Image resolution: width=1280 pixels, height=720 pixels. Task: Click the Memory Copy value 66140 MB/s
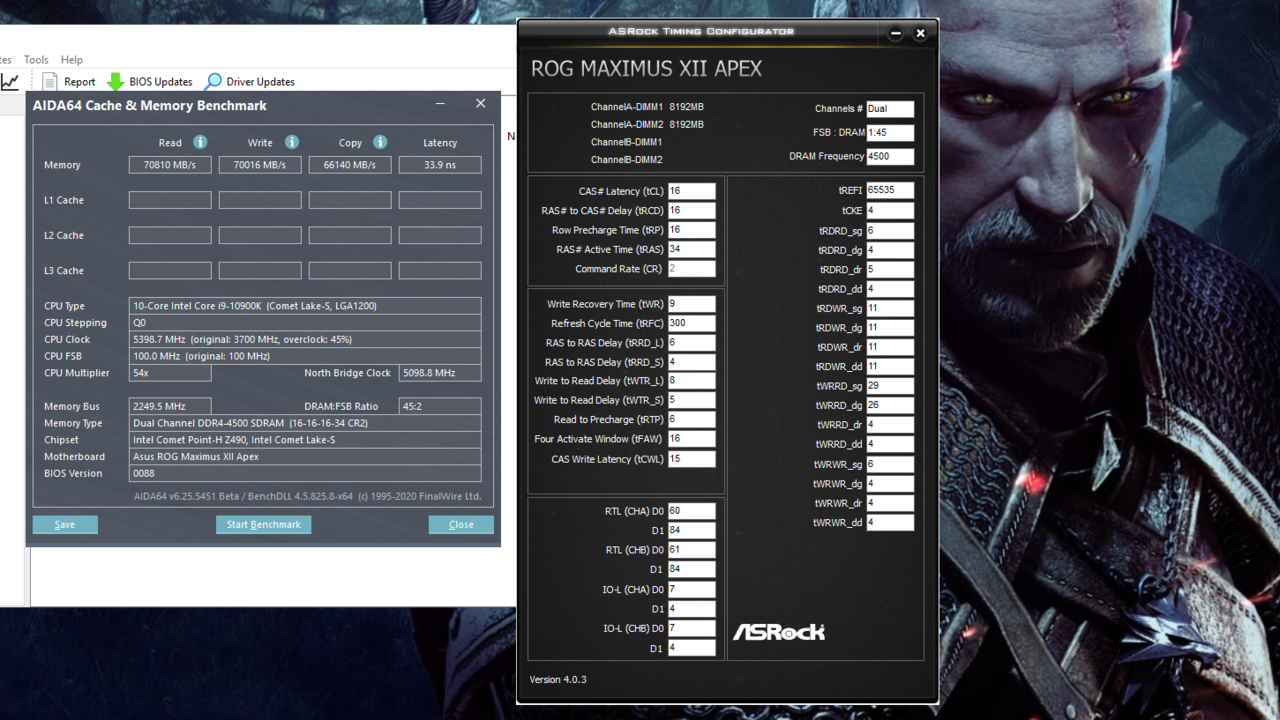[350, 165]
